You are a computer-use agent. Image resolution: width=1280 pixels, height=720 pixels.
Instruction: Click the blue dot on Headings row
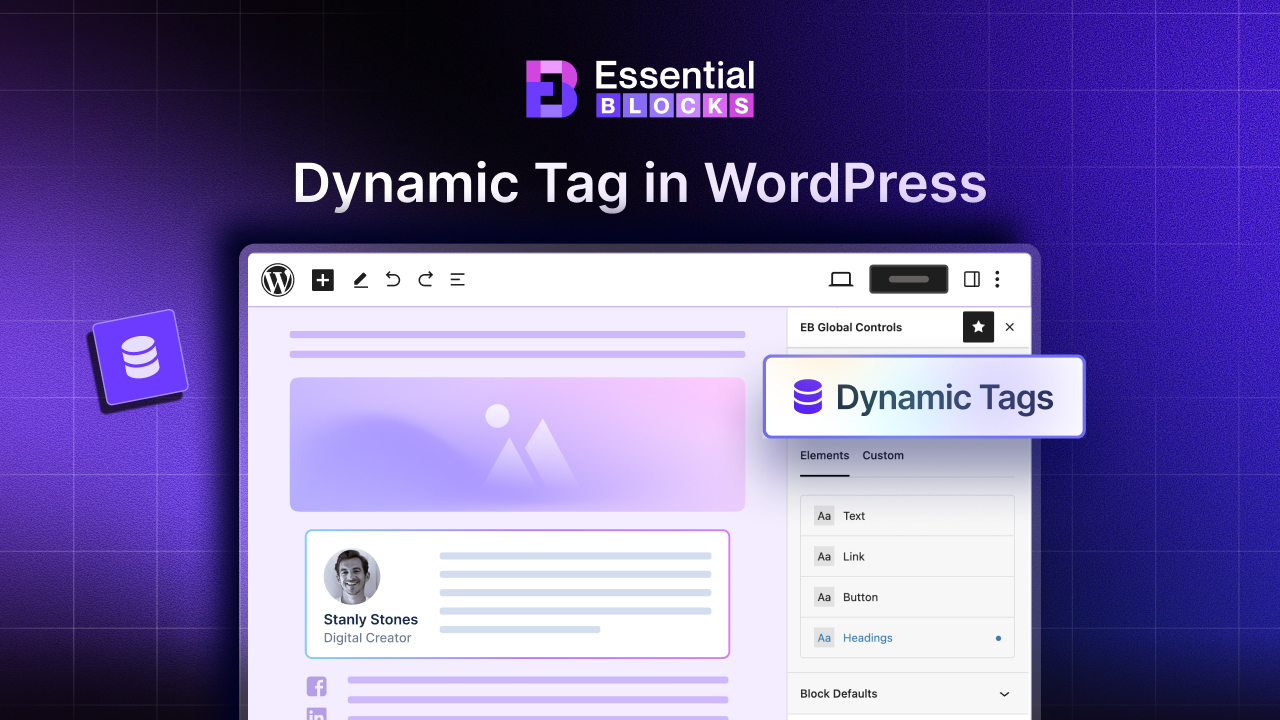(x=998, y=638)
